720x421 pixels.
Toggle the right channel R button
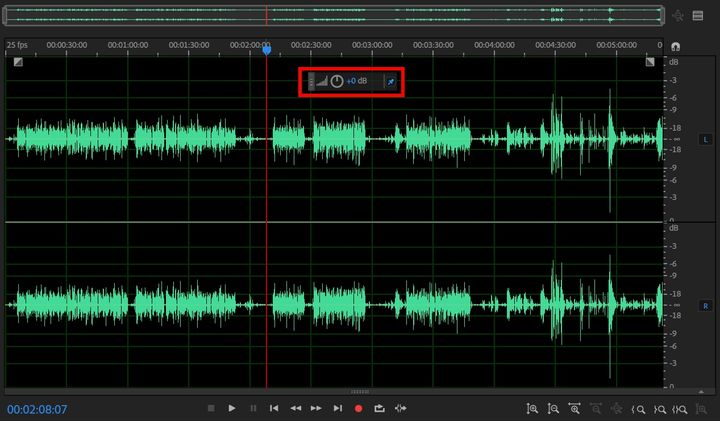tap(705, 304)
